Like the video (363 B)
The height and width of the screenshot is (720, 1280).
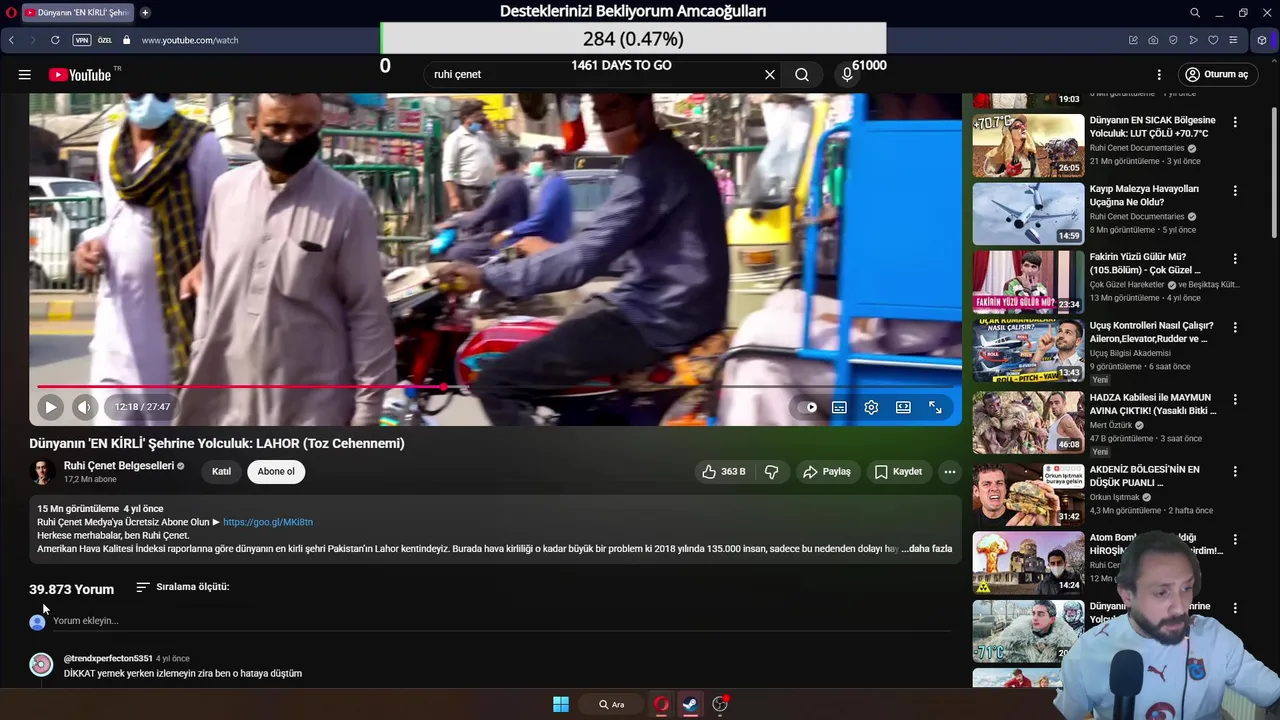[x=724, y=472]
